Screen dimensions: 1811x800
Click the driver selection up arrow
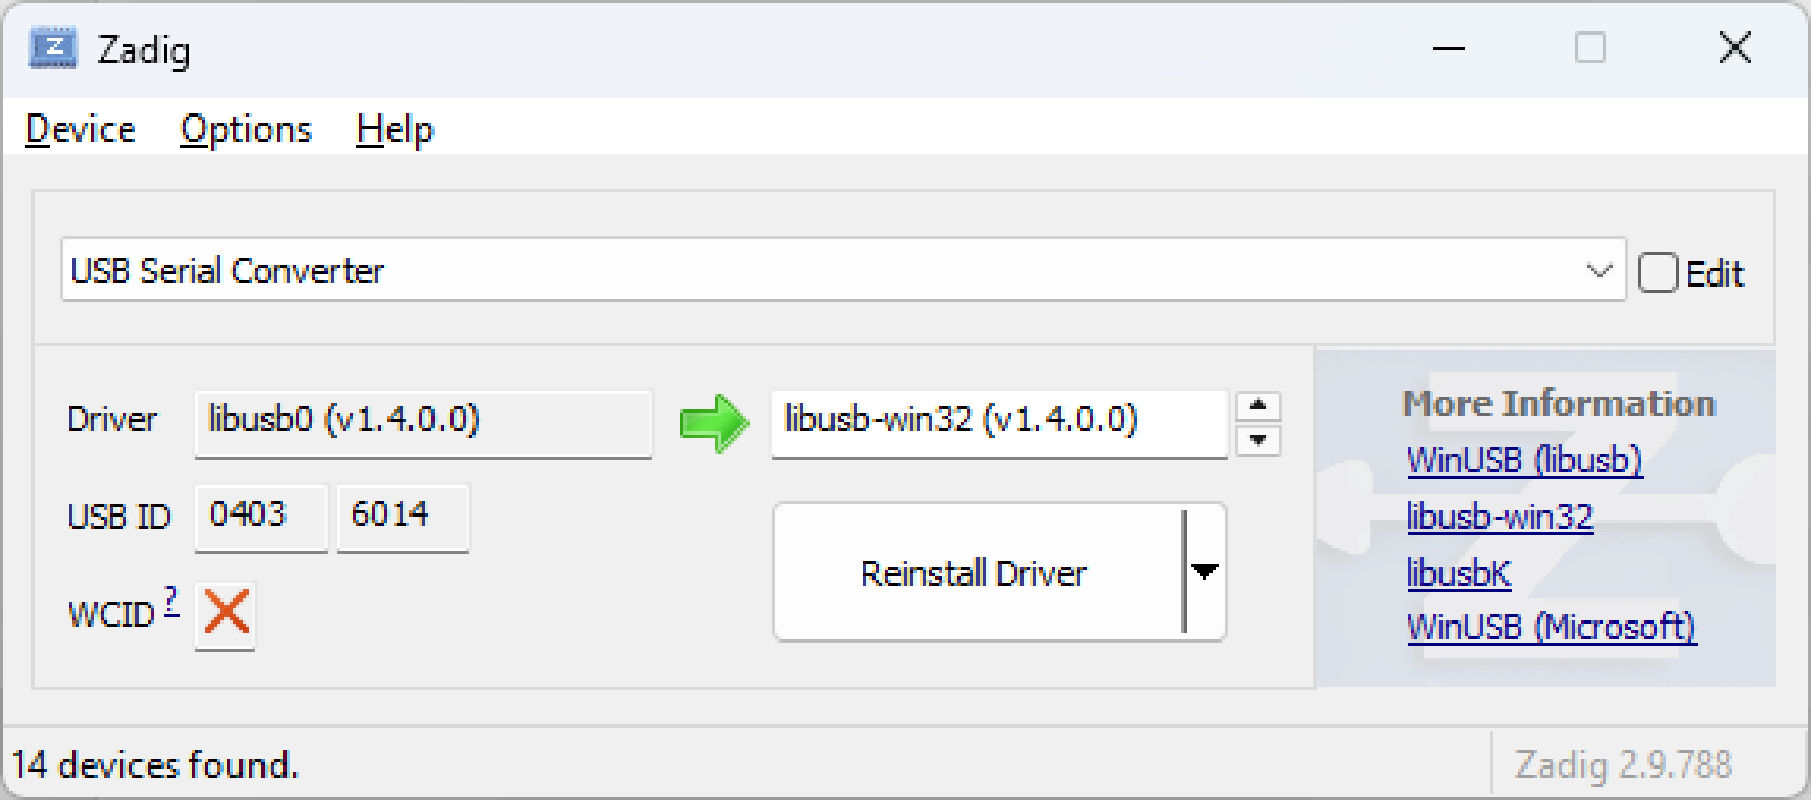[x=1258, y=406]
